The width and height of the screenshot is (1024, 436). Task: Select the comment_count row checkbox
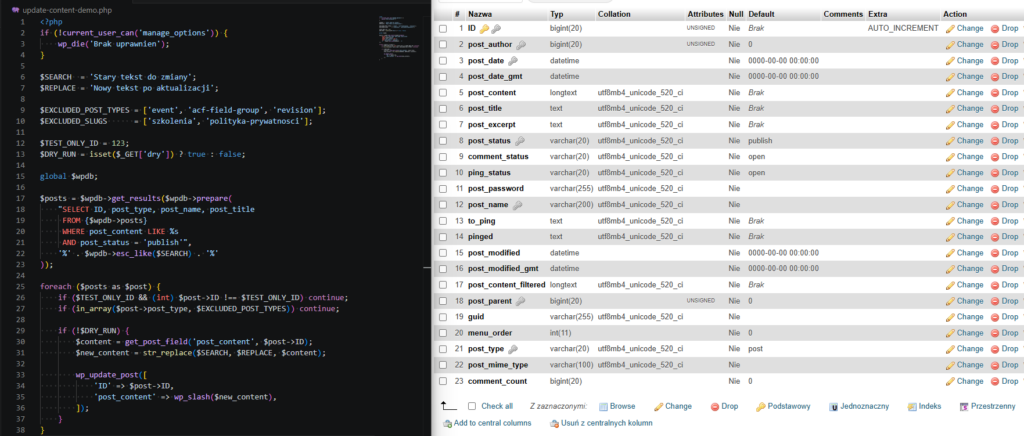tap(443, 381)
